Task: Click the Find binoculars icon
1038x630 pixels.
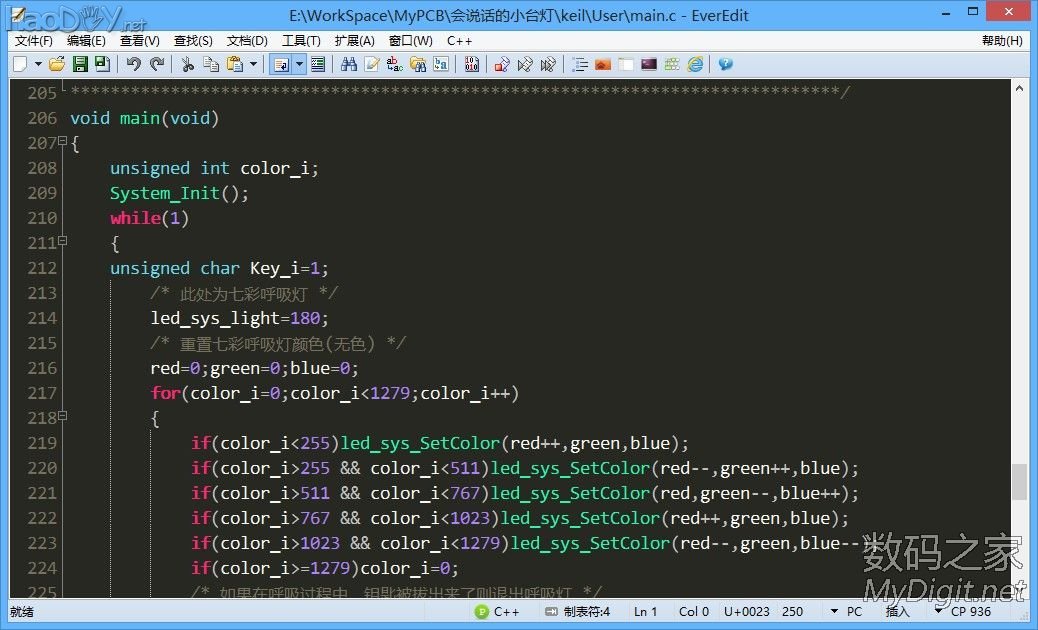Action: click(349, 64)
